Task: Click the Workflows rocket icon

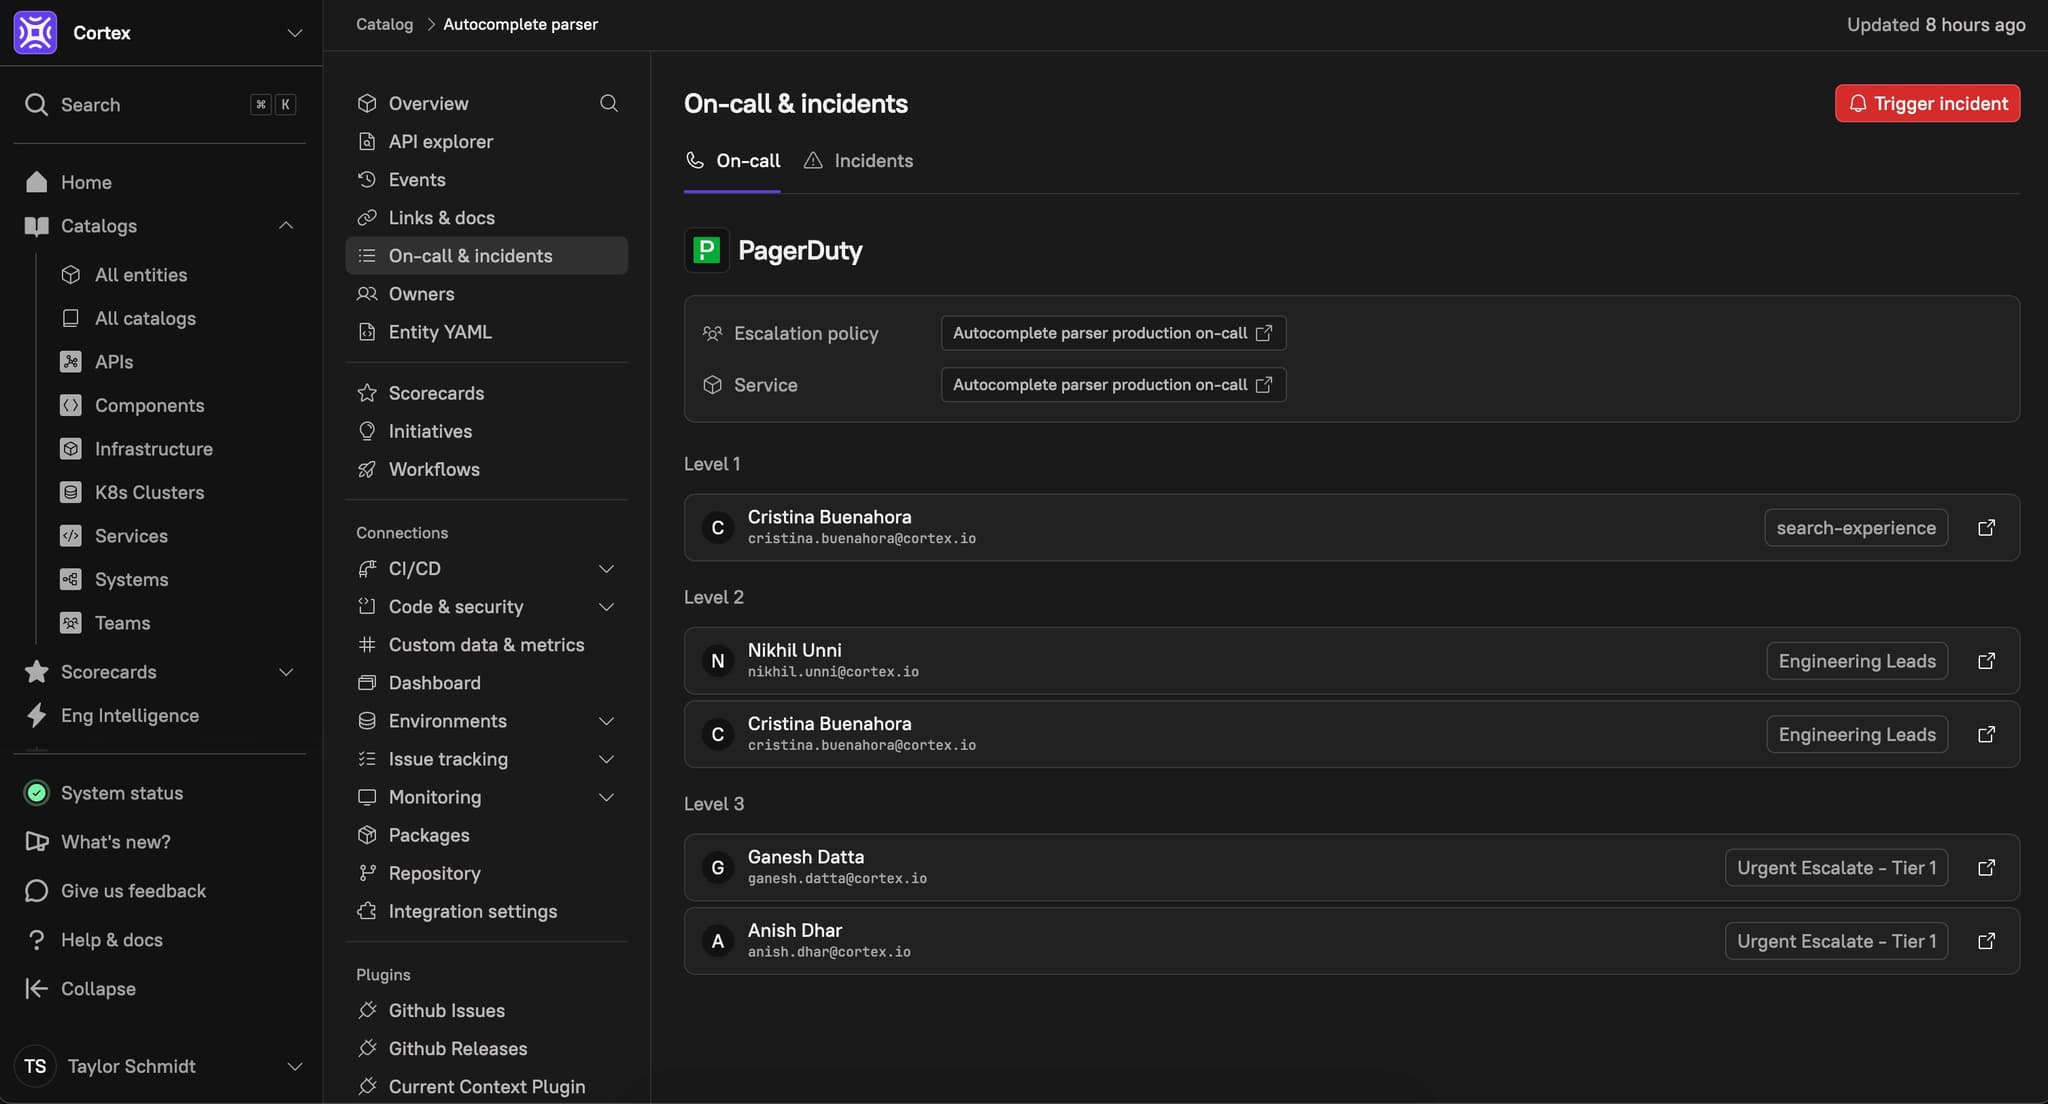Action: 367,469
